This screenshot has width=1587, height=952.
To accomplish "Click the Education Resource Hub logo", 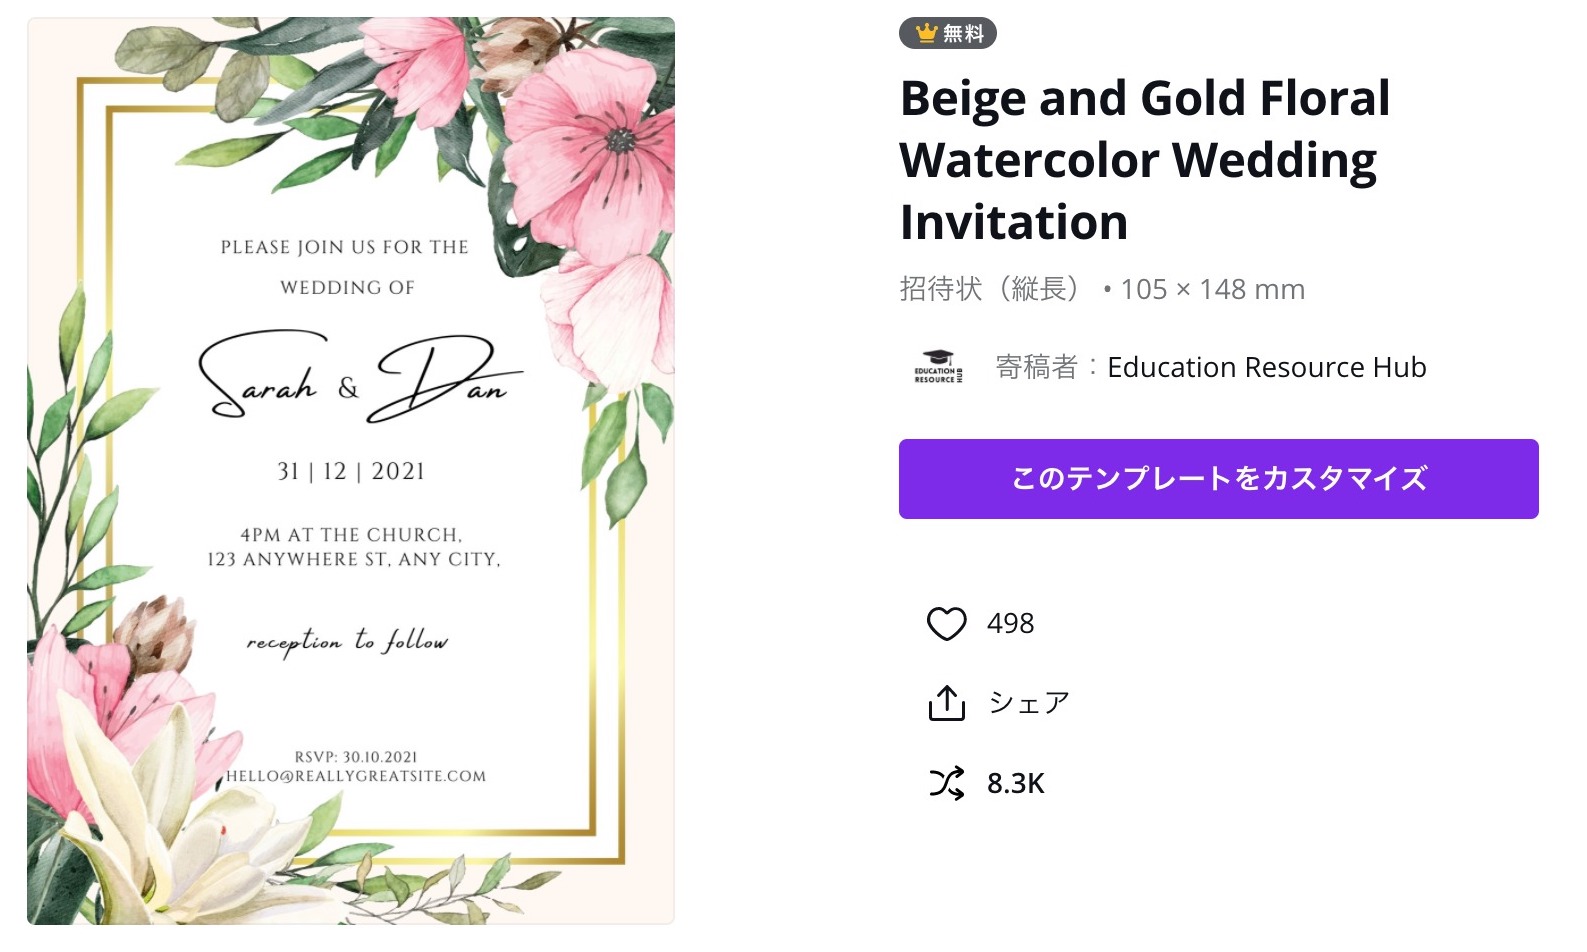I will pyautogui.click(x=938, y=367).
